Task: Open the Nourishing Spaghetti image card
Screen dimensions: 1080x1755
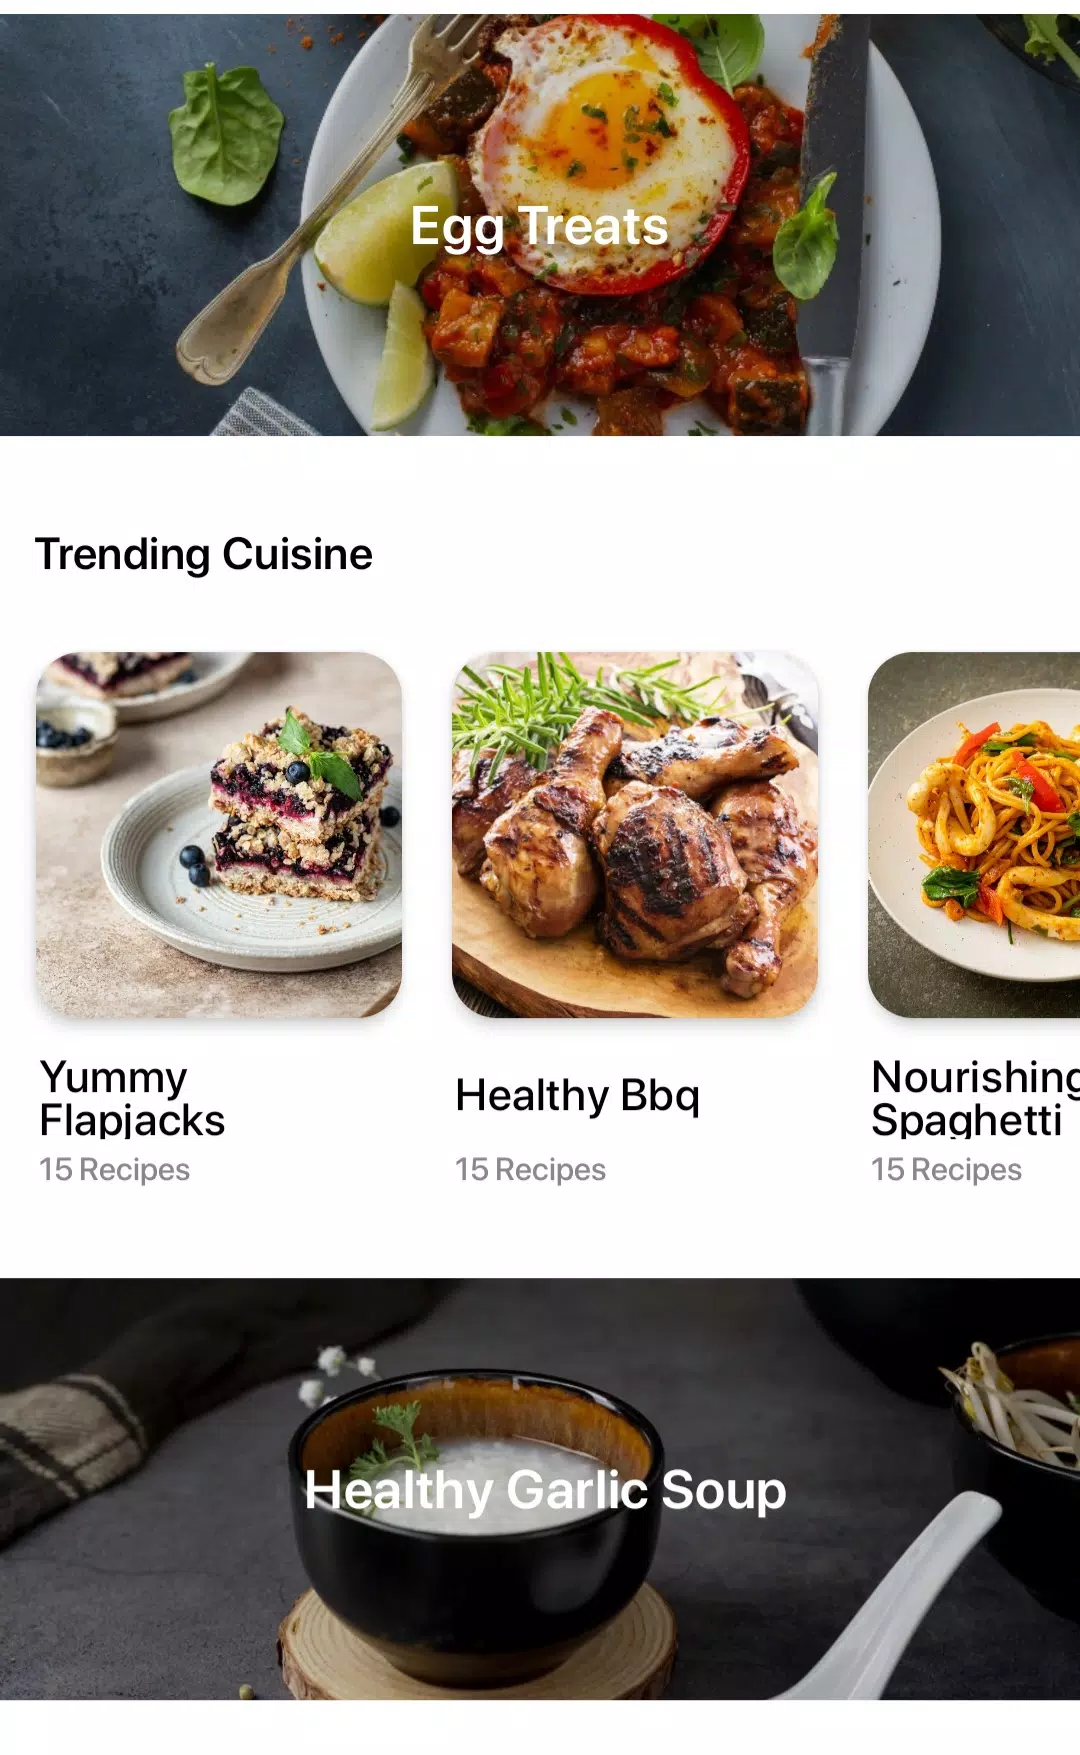Action: pyautogui.click(x=974, y=835)
